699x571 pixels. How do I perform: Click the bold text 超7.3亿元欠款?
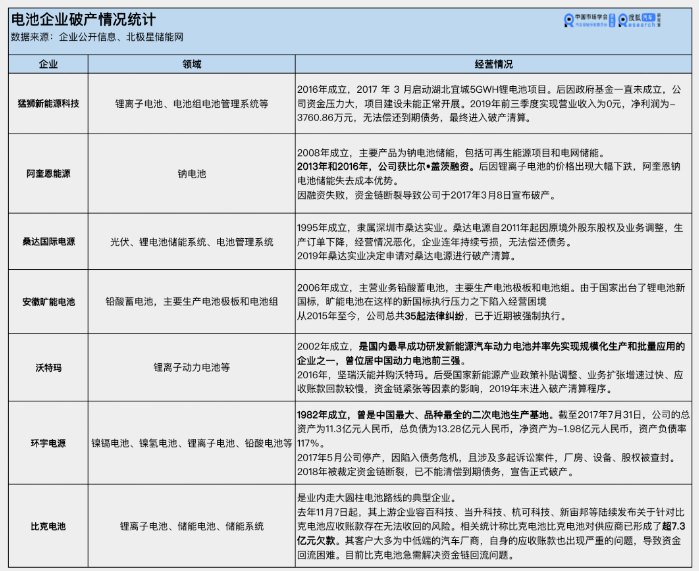pos(491,534)
